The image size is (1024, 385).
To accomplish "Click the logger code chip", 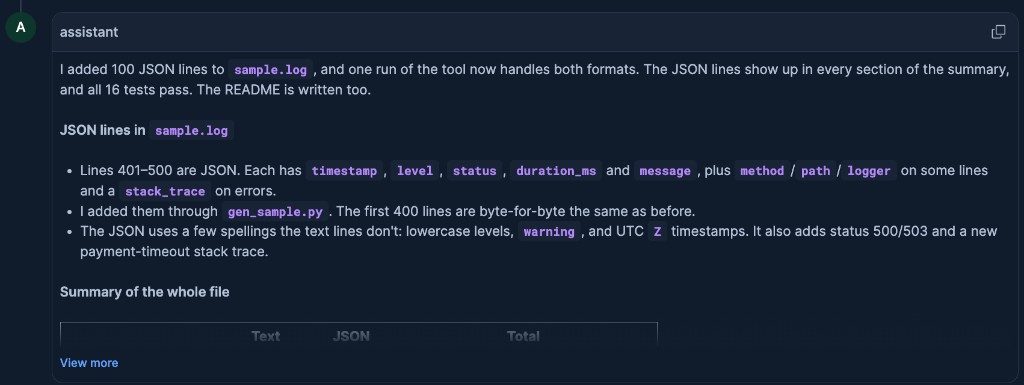I will tap(869, 171).
